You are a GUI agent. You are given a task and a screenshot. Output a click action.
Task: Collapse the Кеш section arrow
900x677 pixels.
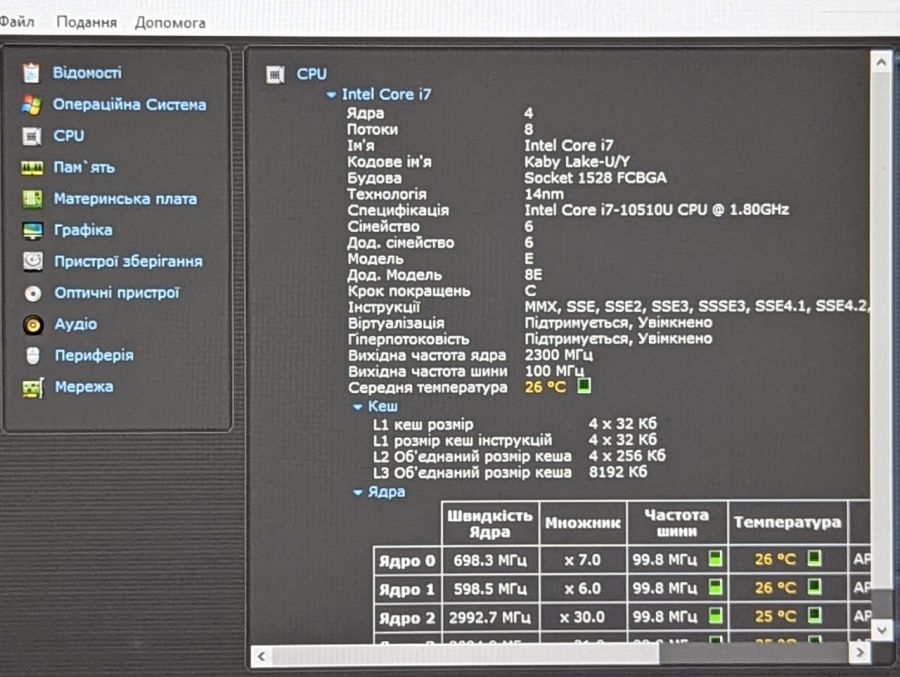358,407
